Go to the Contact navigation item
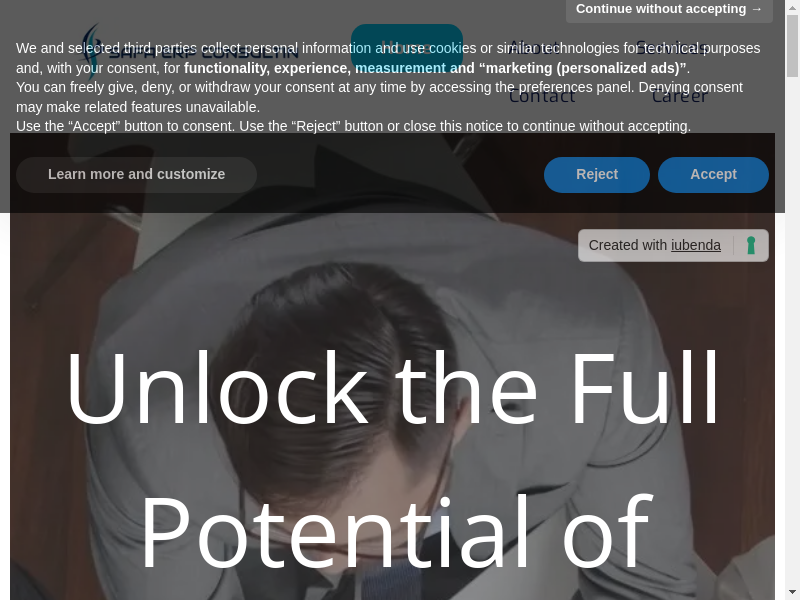Viewport: 800px width, 600px height. [542, 95]
